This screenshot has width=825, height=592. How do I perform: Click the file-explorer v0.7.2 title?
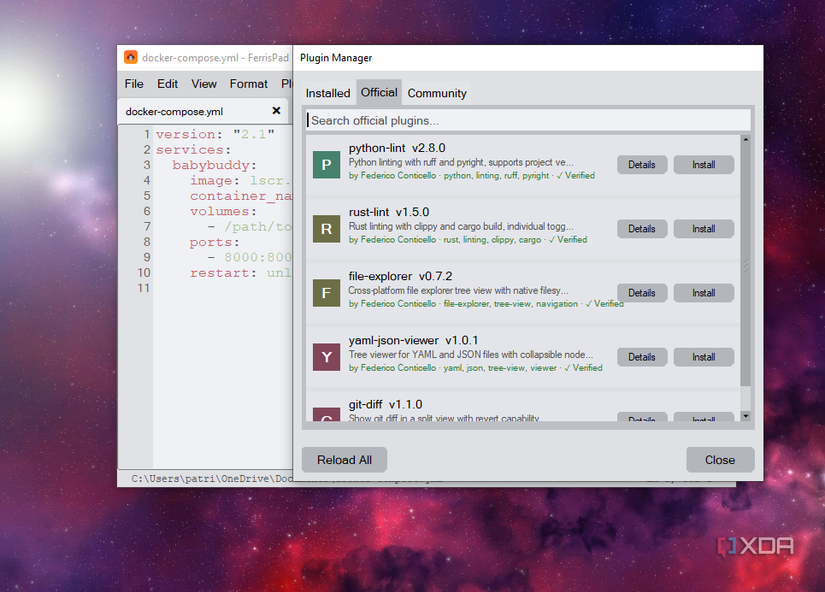400,277
